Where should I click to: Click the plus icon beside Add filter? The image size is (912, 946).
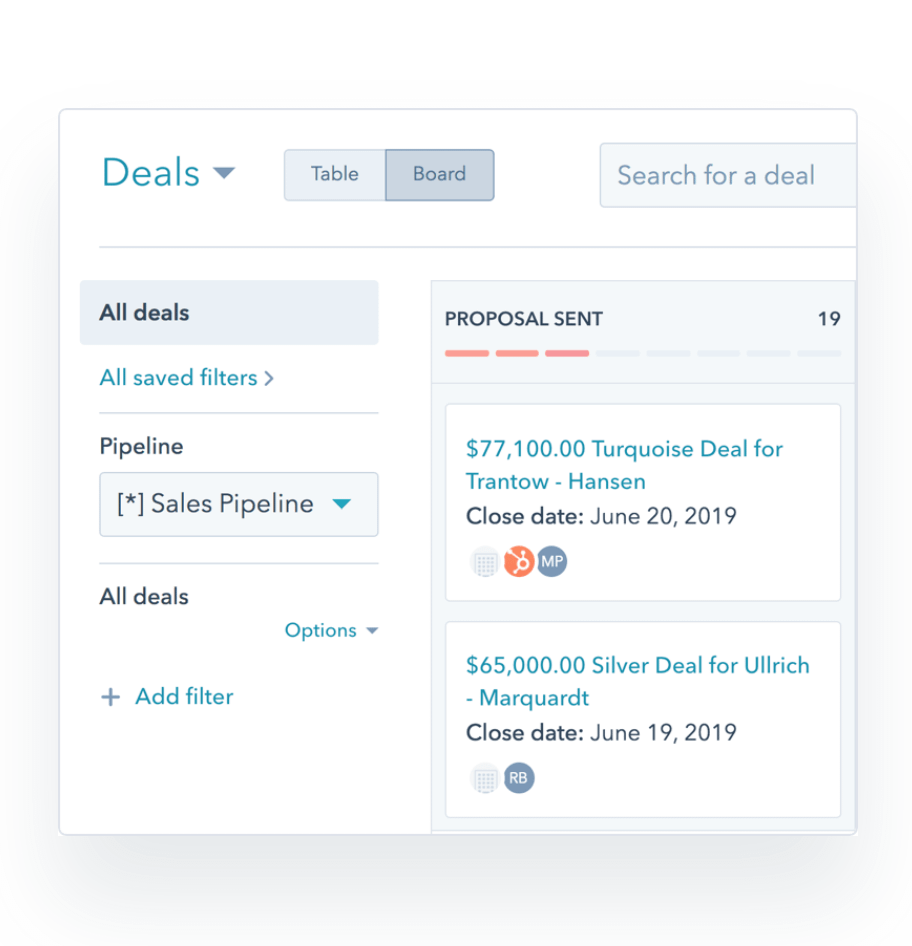110,697
